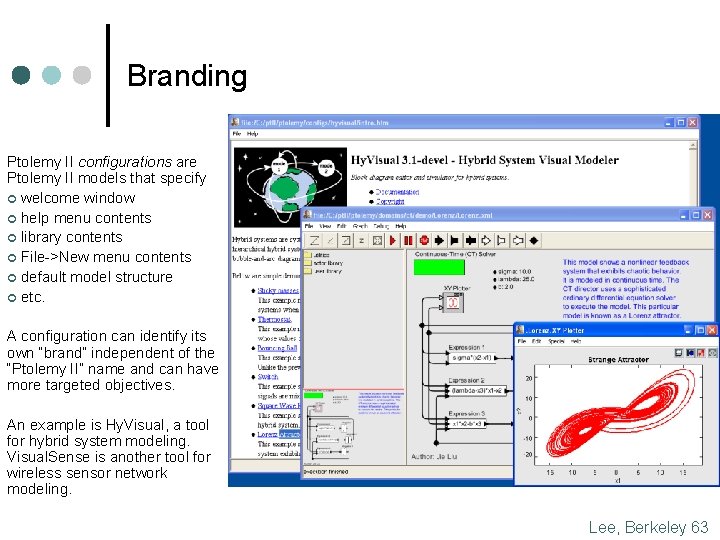Open the Documentation link
This screenshot has width=720, height=540.
click(397, 191)
